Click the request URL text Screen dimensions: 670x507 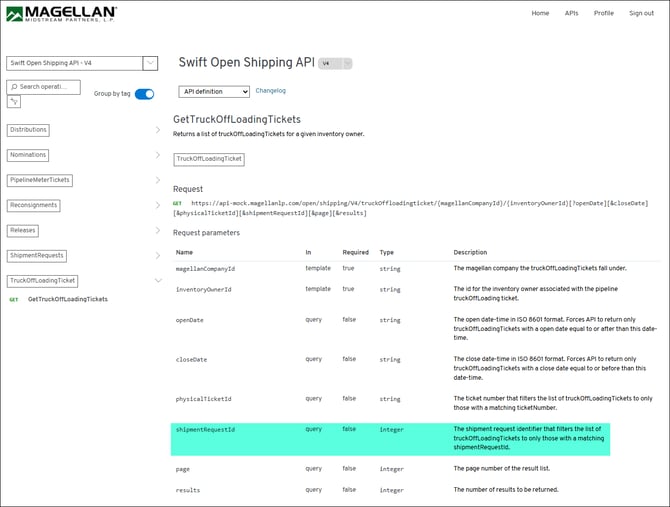tap(411, 208)
